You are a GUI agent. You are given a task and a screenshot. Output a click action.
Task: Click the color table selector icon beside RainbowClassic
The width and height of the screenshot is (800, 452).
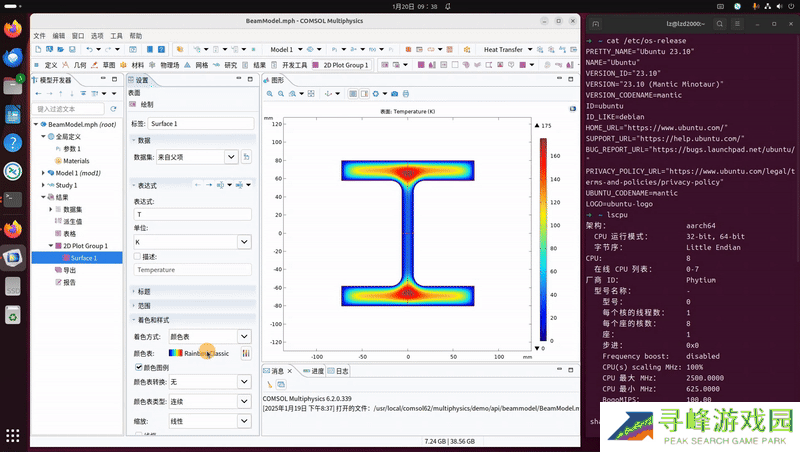pos(246,353)
